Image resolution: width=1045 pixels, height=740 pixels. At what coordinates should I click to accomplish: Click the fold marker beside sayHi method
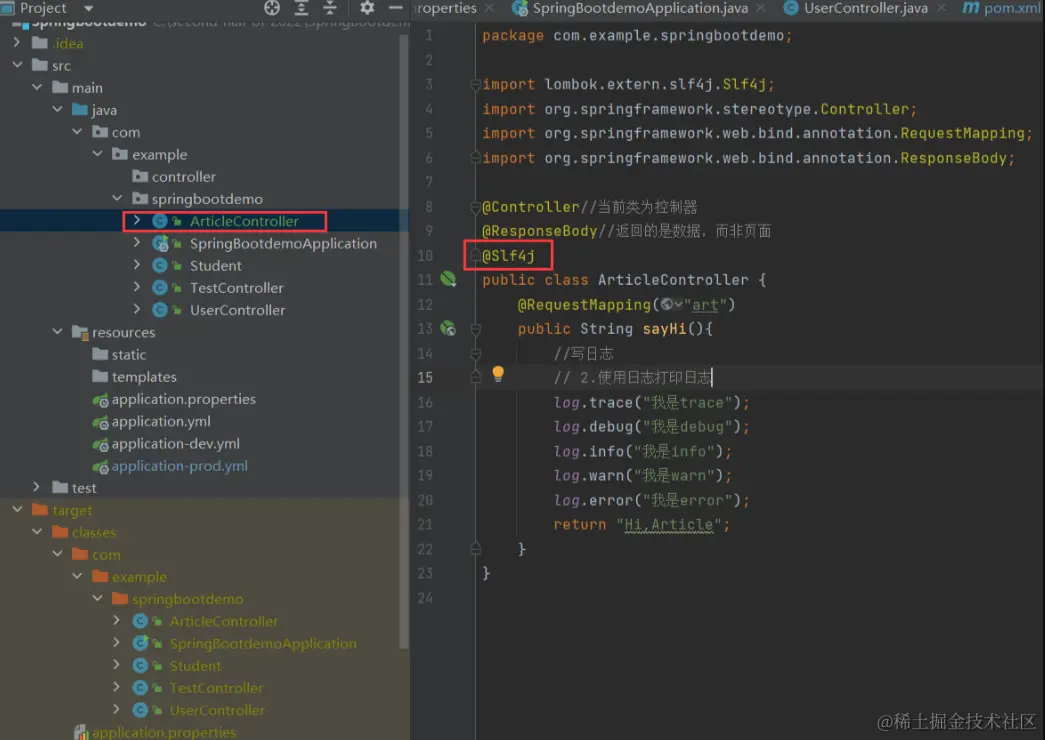475,329
